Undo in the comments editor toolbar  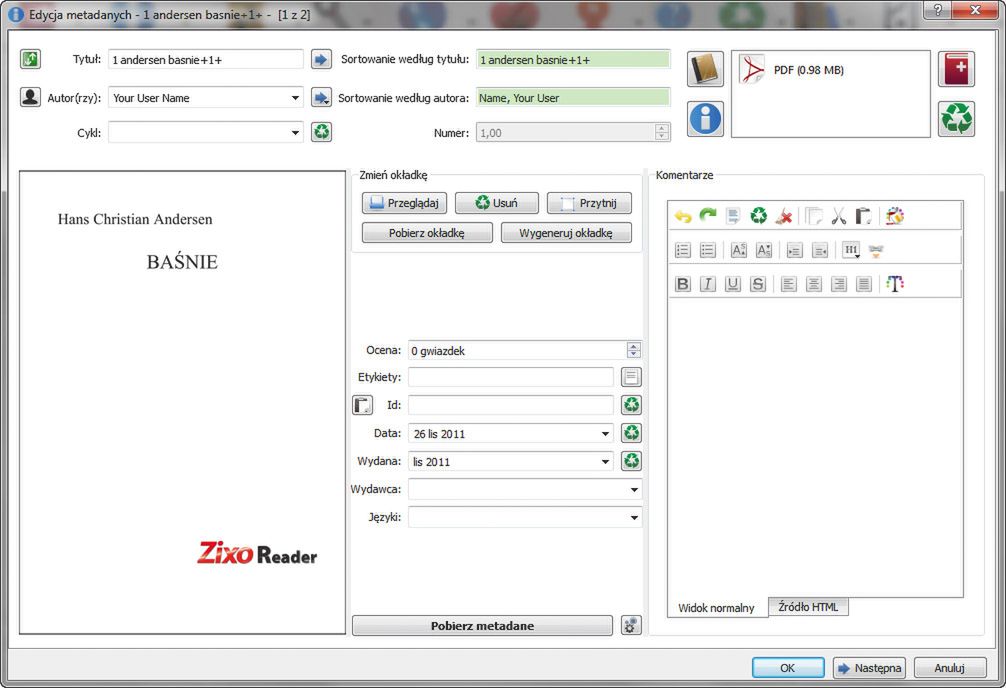tap(683, 216)
